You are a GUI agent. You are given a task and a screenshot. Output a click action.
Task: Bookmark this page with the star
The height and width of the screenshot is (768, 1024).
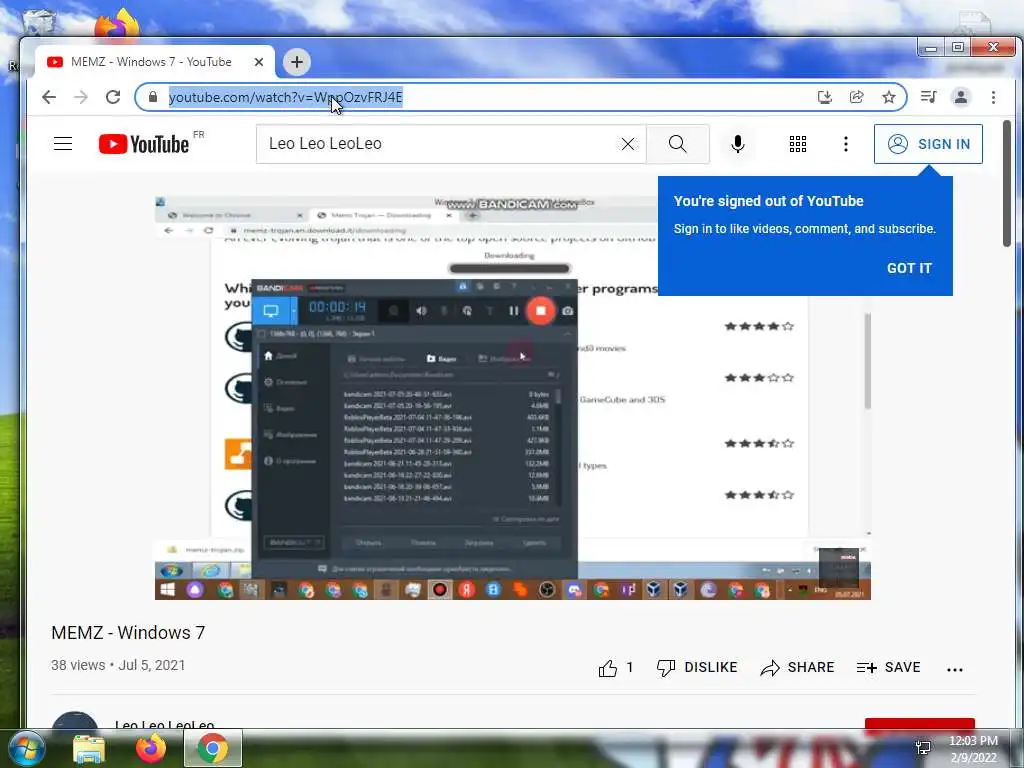tap(889, 97)
